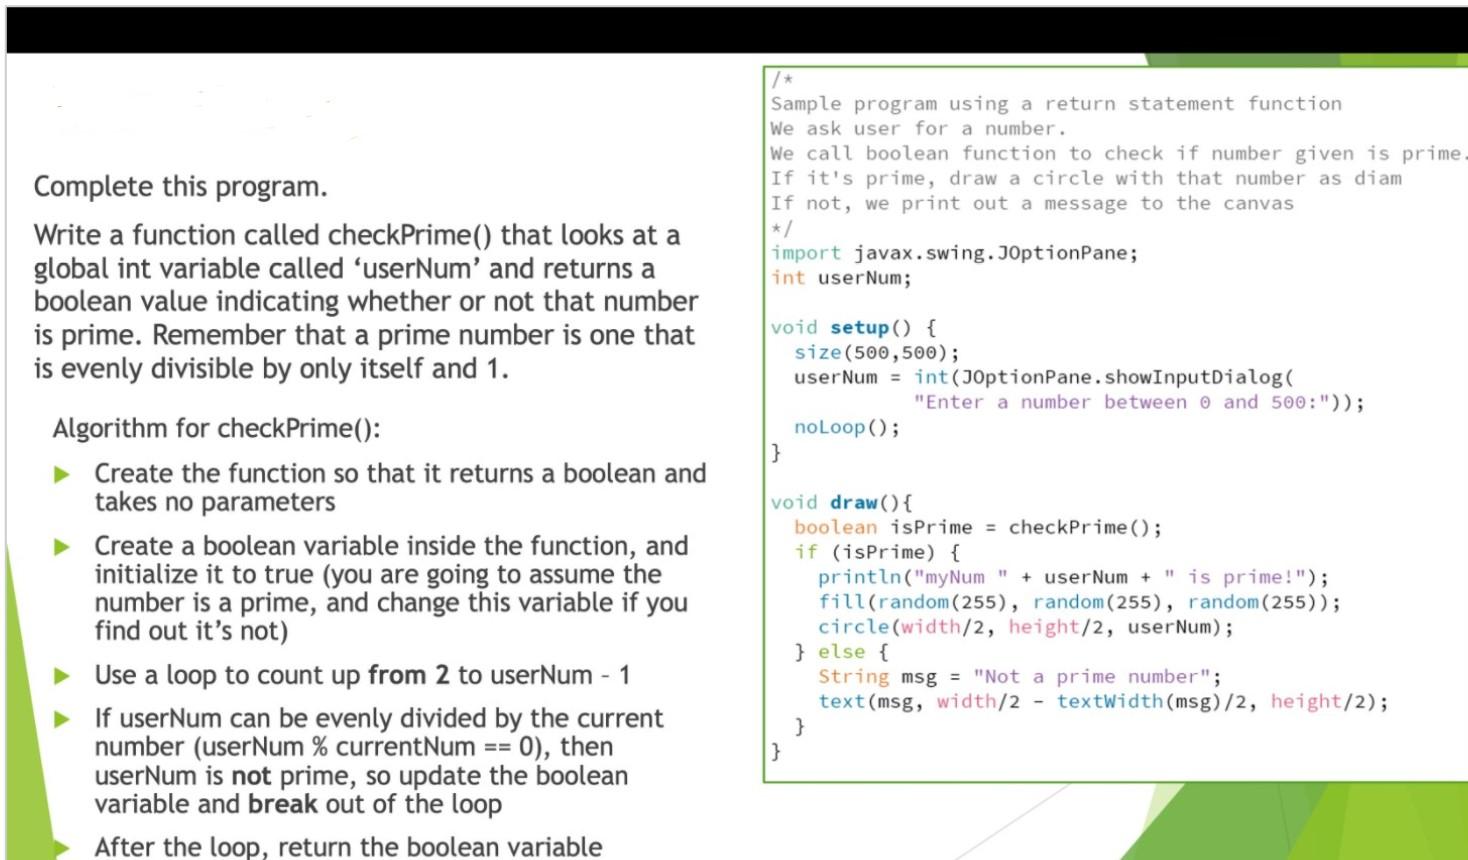The image size is (1468, 860).
Task: Click the 'circle(width/2, height/2, userNum);' line
Action: pos(1017,626)
